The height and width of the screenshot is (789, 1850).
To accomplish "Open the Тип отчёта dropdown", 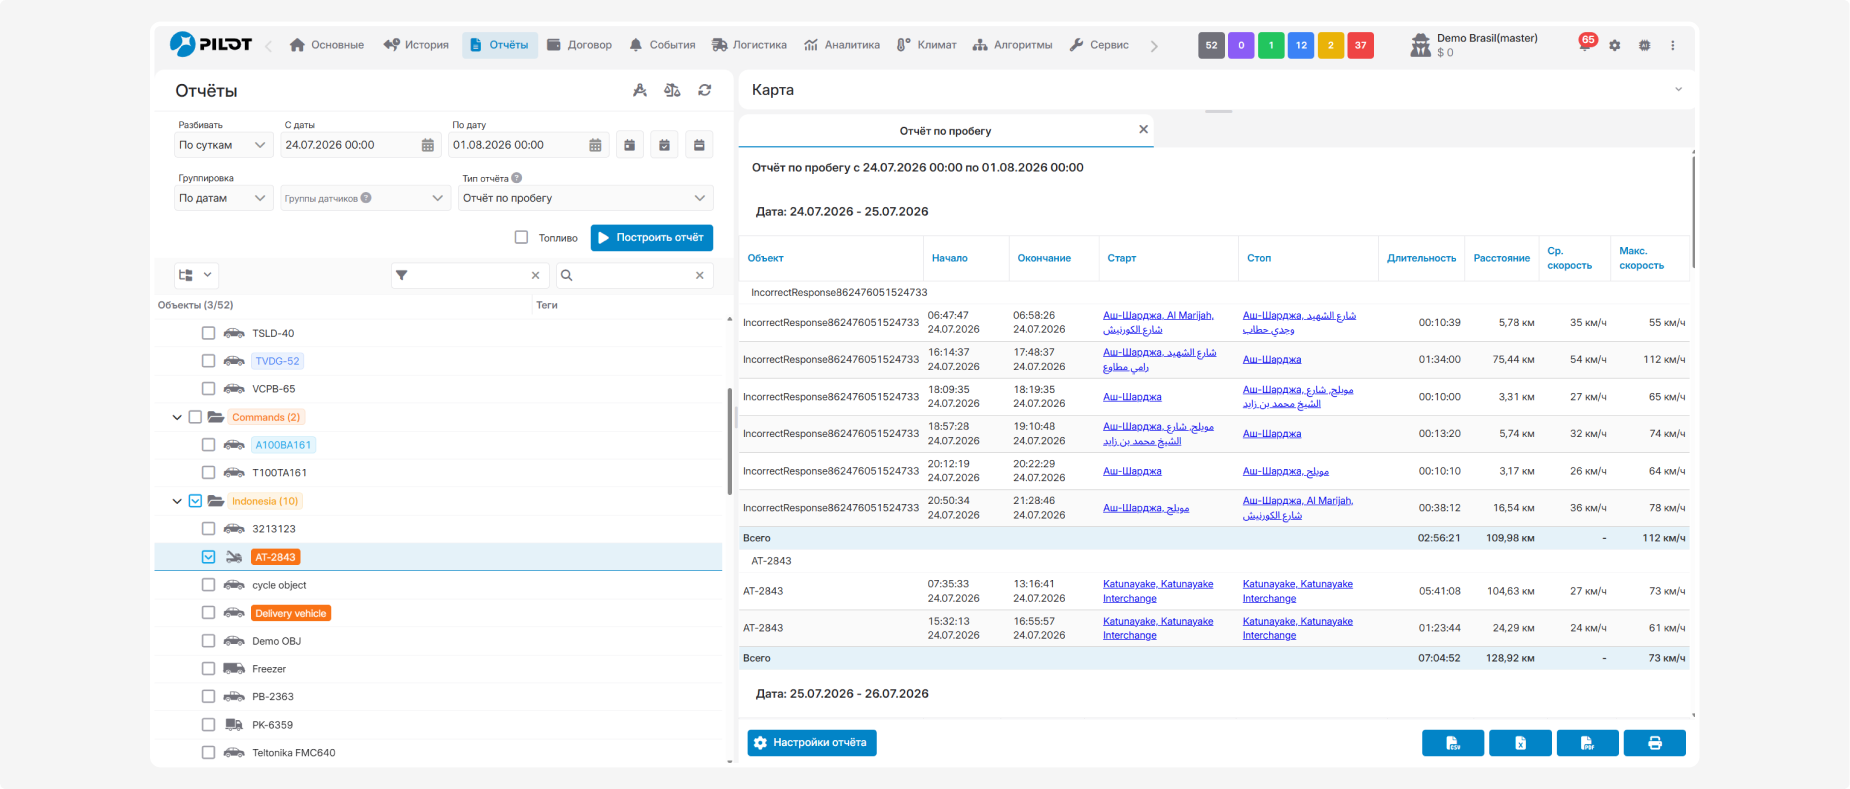I will coord(585,198).
